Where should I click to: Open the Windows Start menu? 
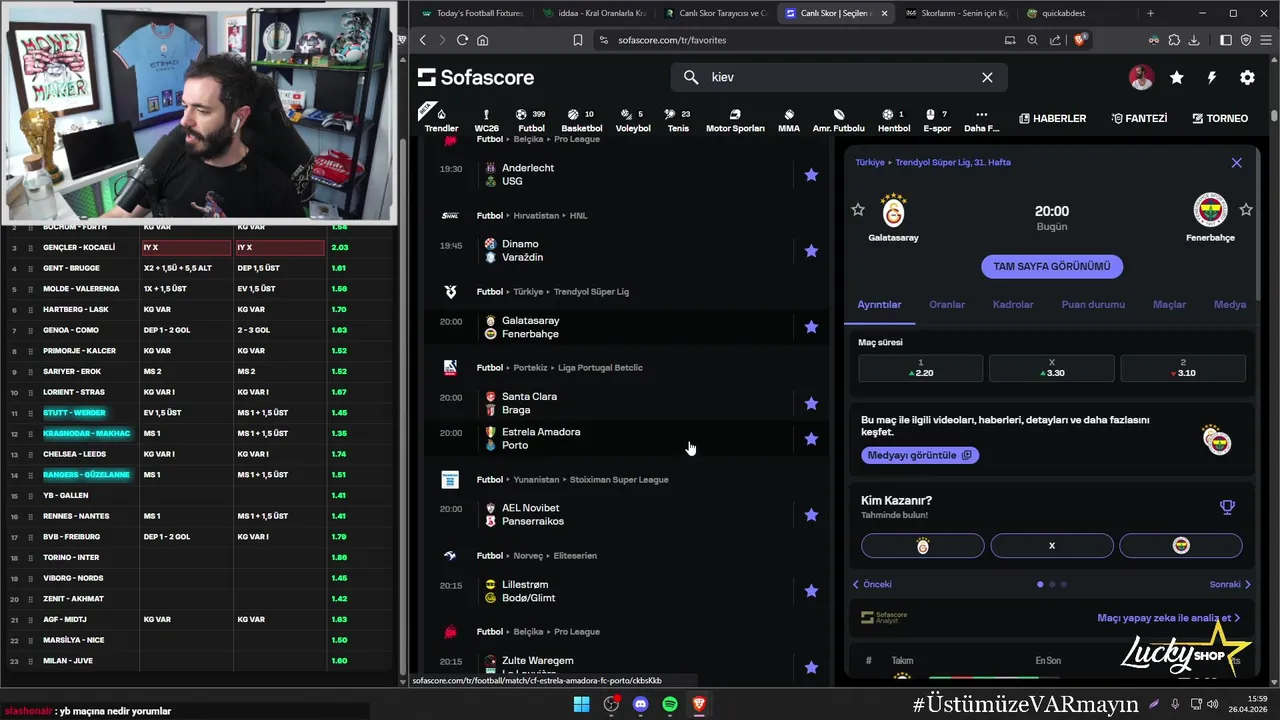pyautogui.click(x=581, y=704)
